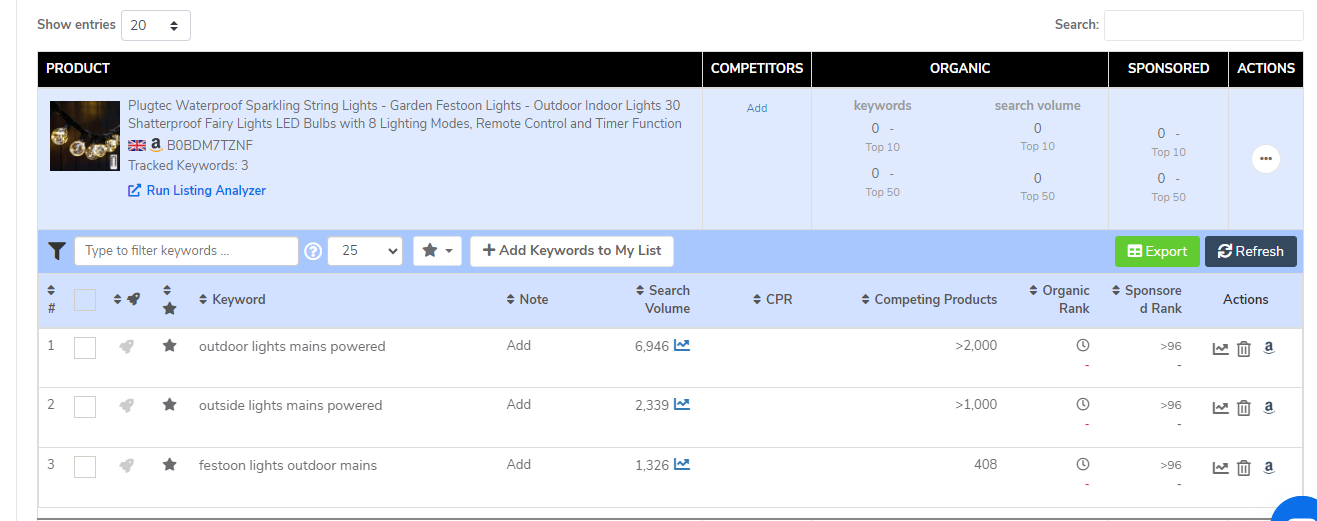Open the Show entries dropdown
Screen dimensions: 1317x521
click(156, 25)
